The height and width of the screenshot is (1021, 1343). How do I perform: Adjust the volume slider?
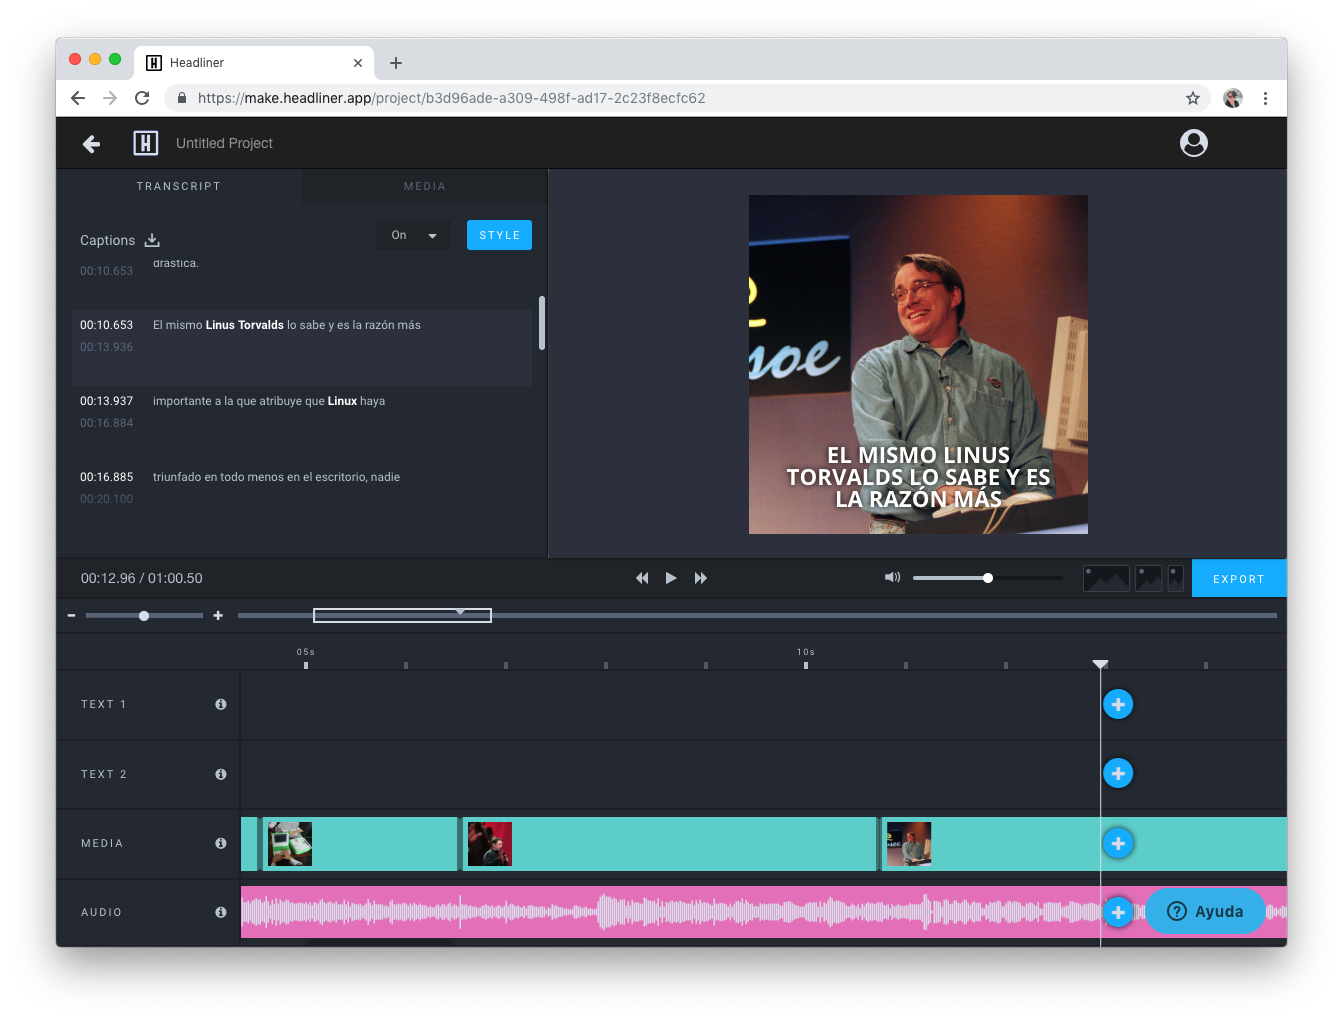point(987,577)
